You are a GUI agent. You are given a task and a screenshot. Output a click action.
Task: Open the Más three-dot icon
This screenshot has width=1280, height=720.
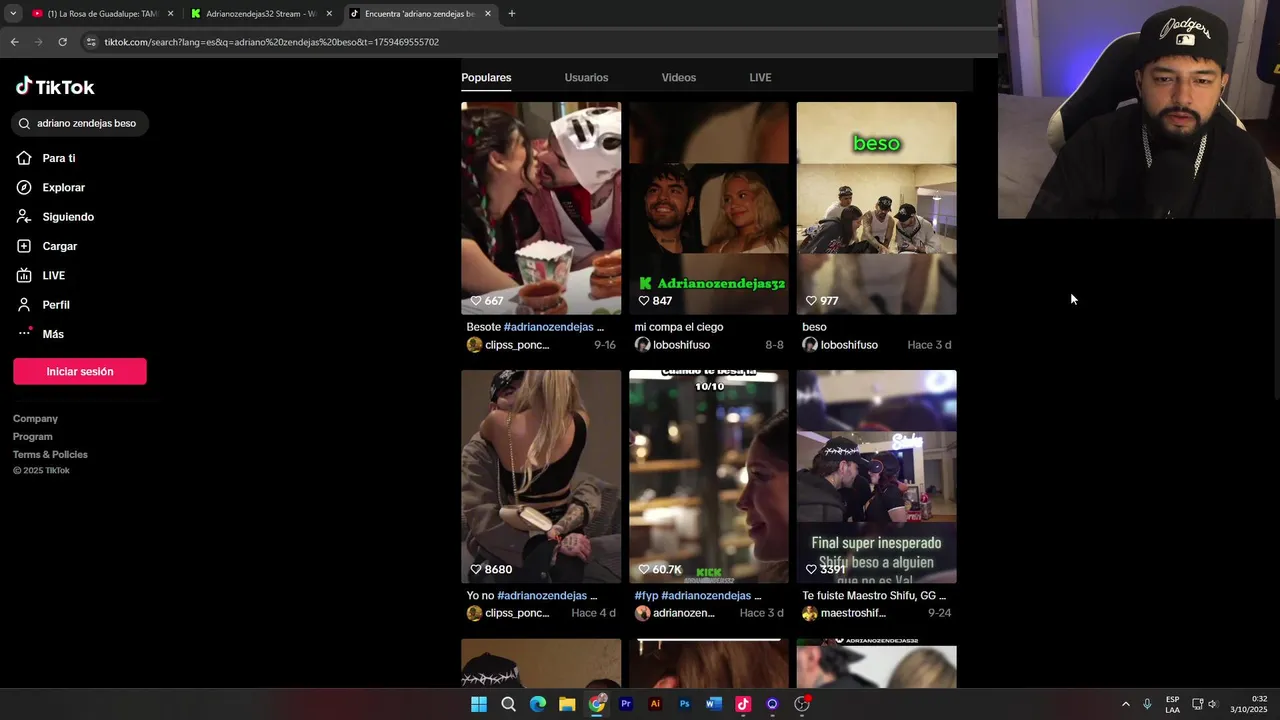click(x=24, y=333)
